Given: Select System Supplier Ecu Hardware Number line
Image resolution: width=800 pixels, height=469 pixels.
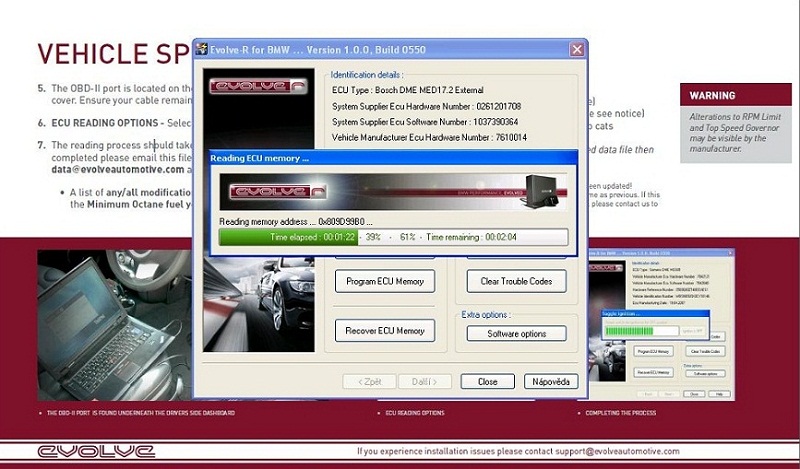Looking at the screenshot, I should (x=427, y=107).
